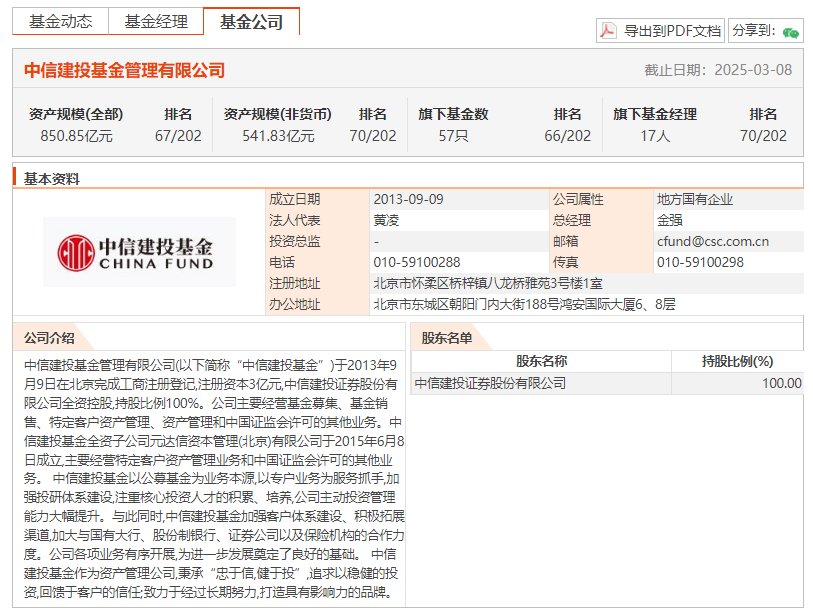Open the 基金经理 tab
Screen dimensions: 813x613
click(156, 22)
